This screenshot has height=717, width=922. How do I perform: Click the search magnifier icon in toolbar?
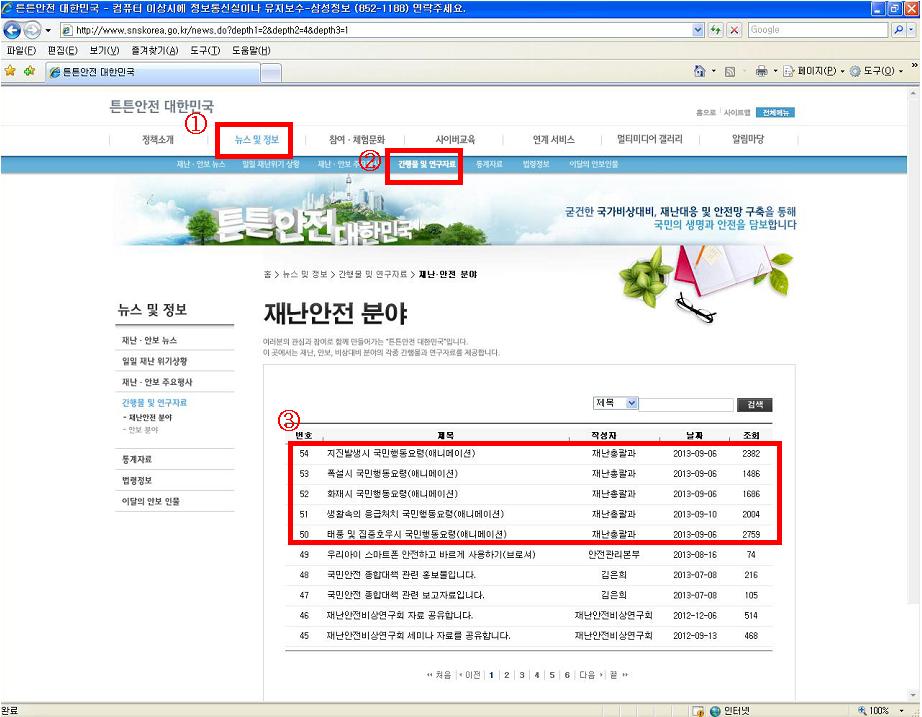[898, 30]
